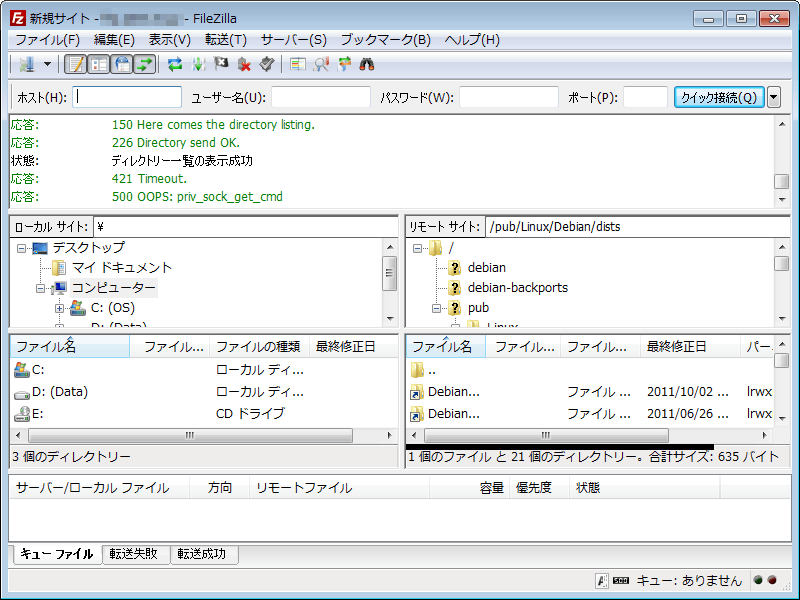Open directory listing filters icon
The width and height of the screenshot is (800, 600).
click(x=297, y=64)
